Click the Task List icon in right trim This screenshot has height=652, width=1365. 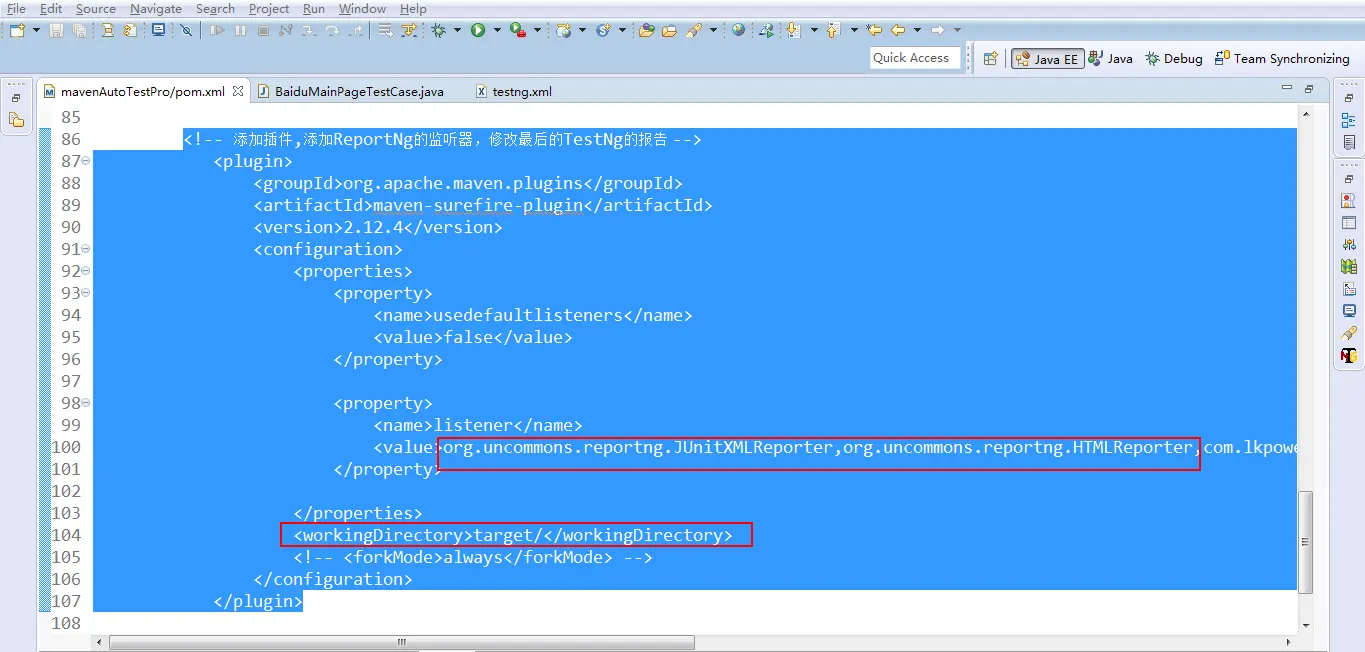coord(1349,143)
